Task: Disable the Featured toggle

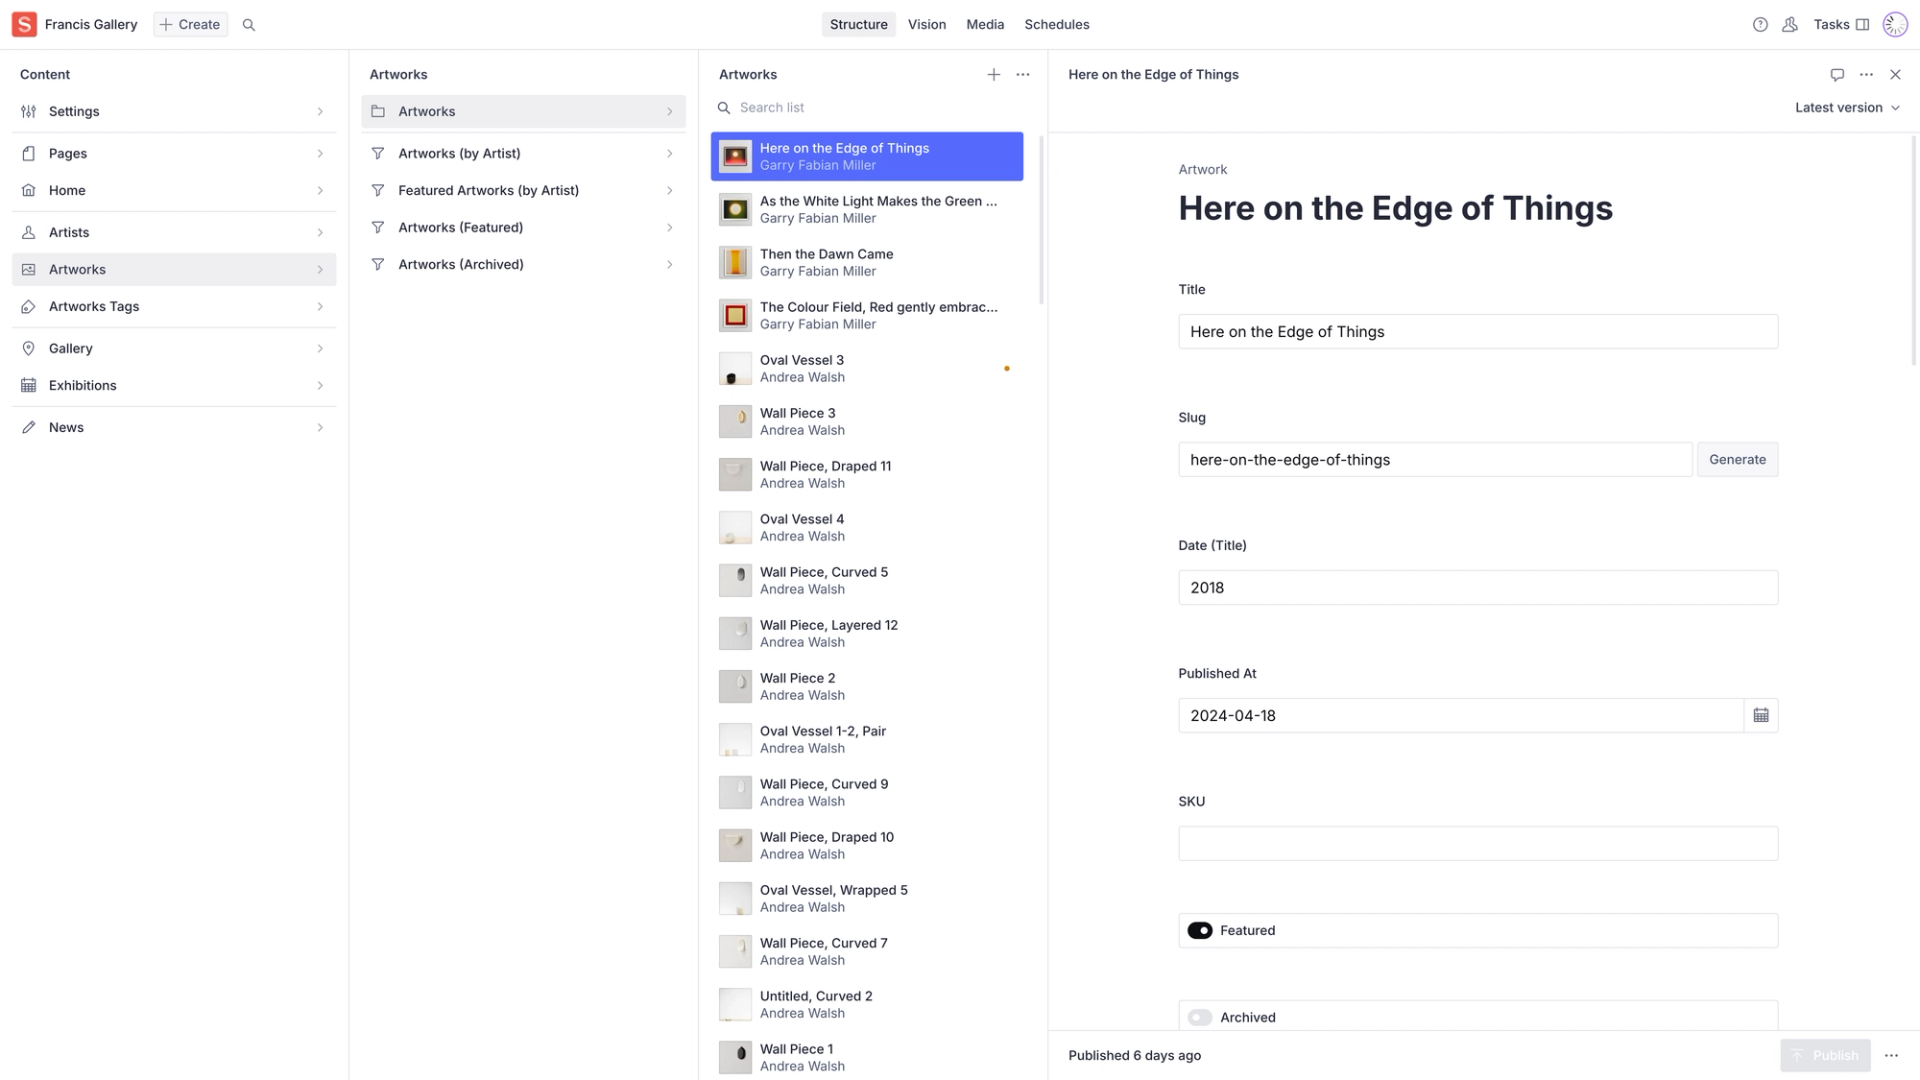Action: click(x=1200, y=931)
